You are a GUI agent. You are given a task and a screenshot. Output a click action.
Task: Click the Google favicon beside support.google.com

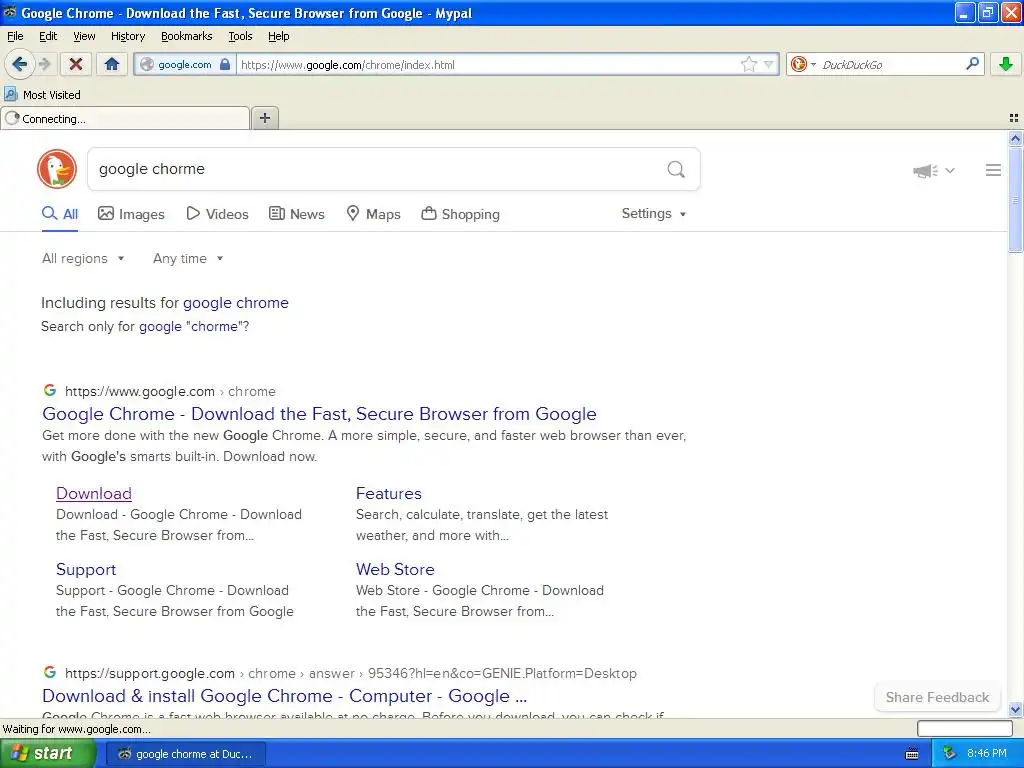click(50, 672)
